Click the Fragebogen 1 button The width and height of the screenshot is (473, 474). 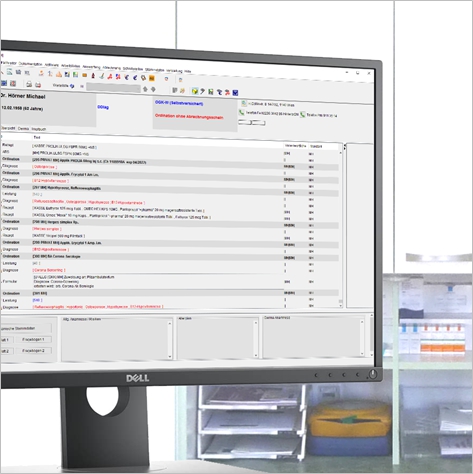(33, 339)
